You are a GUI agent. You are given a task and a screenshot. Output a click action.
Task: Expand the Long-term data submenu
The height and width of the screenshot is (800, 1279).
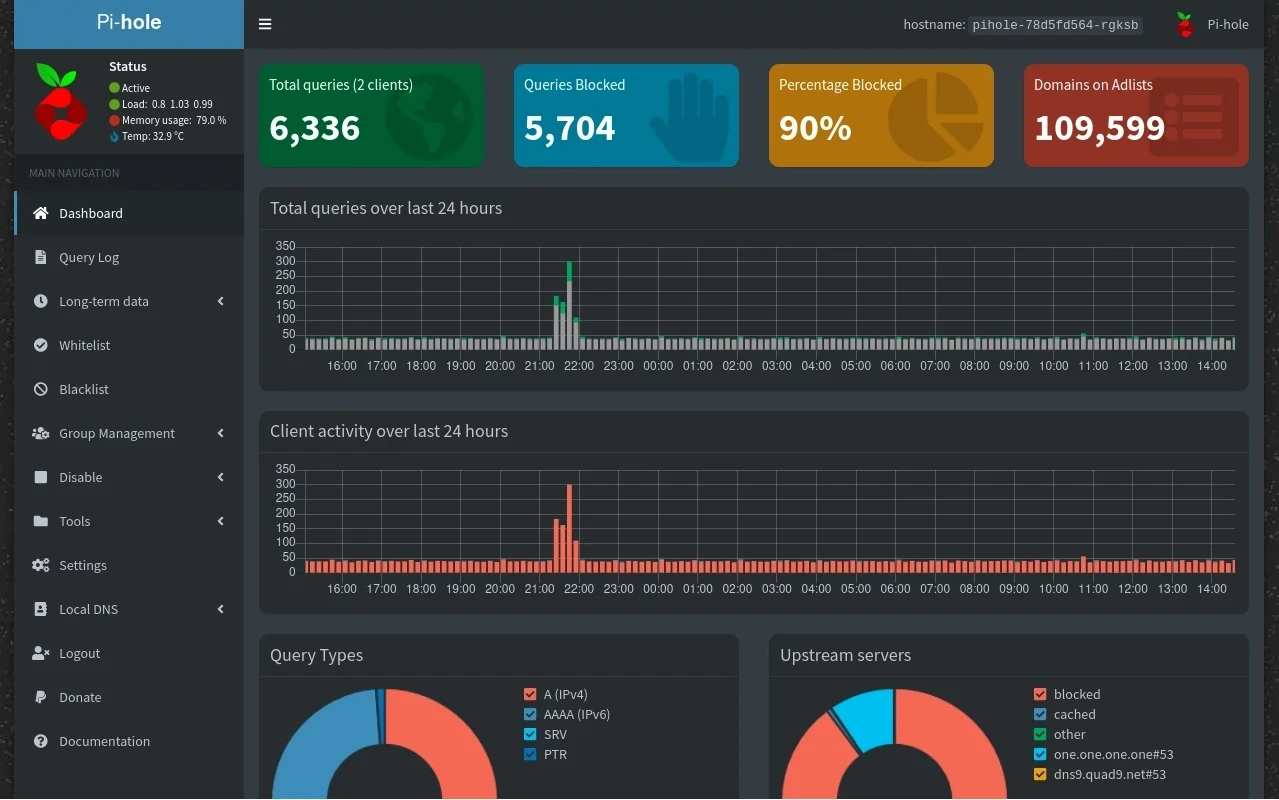click(103, 301)
